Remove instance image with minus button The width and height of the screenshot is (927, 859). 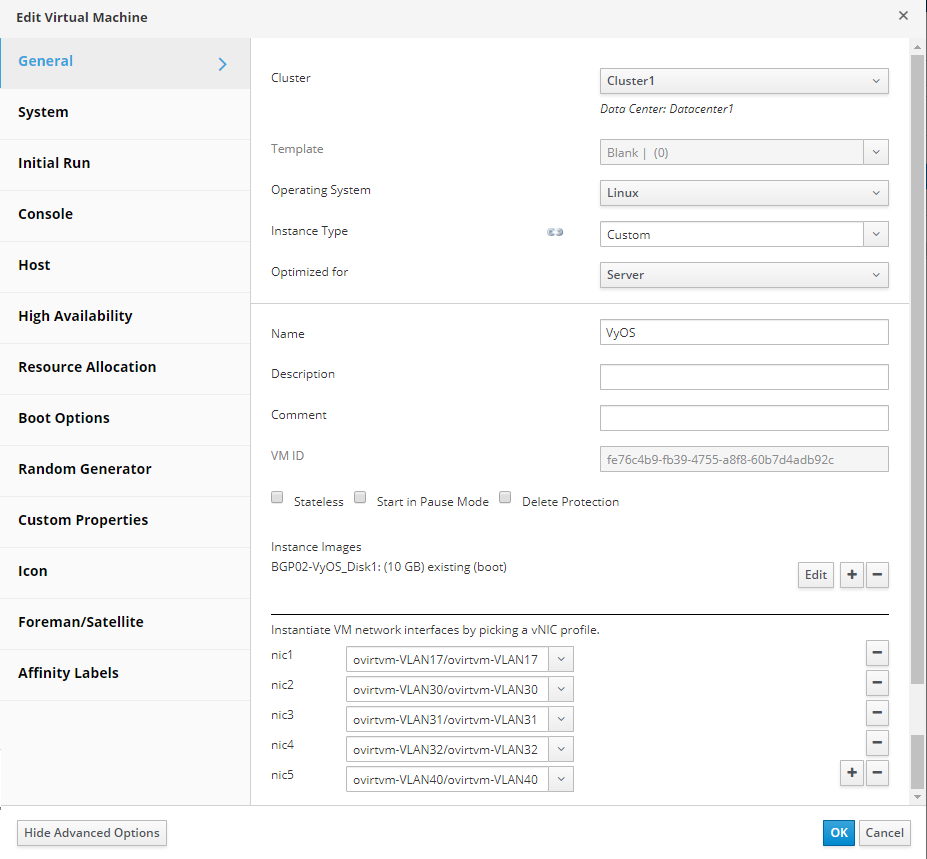(877, 574)
